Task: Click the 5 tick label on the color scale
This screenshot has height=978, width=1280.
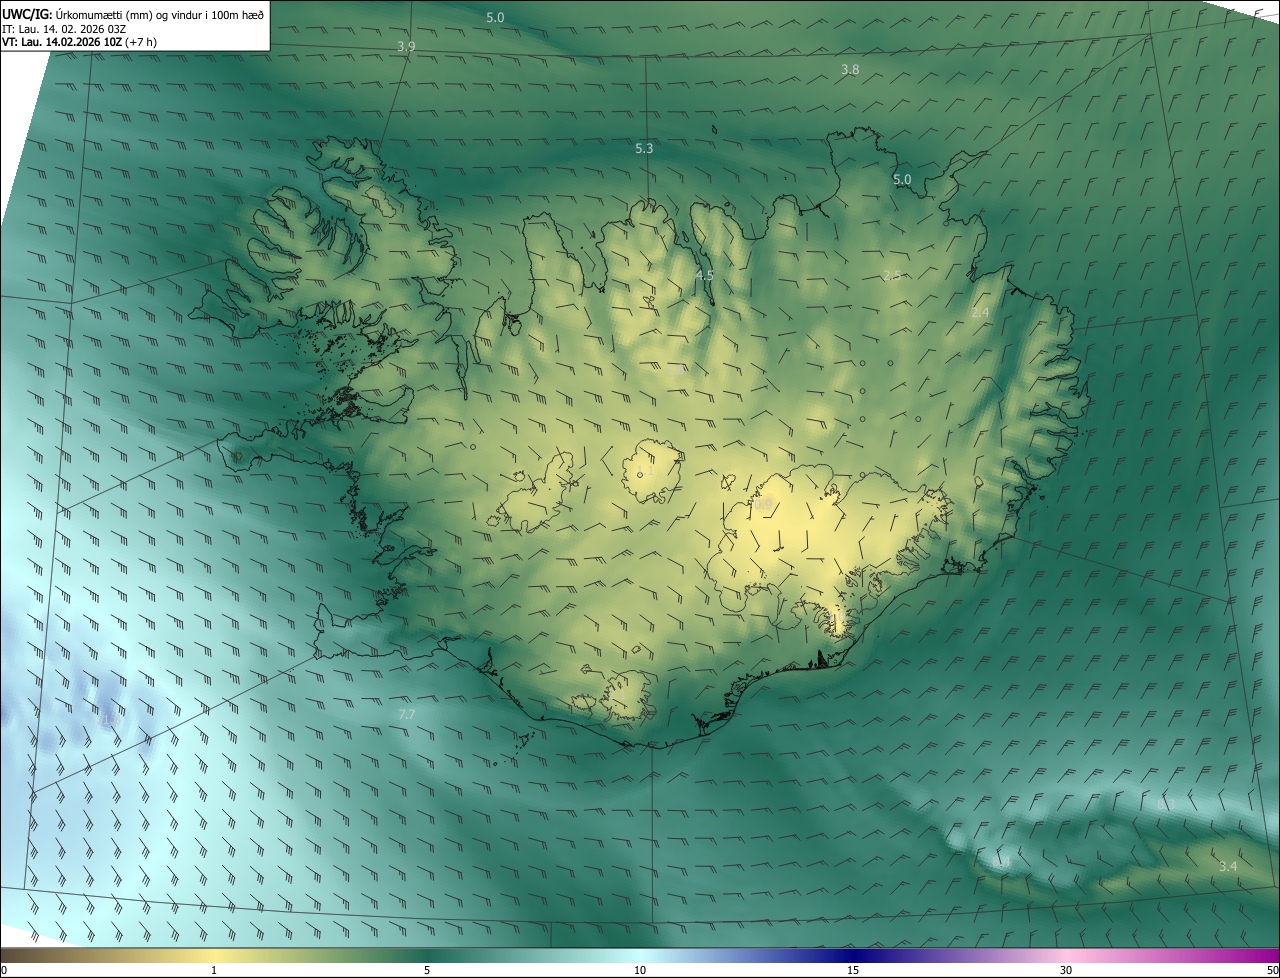Action: click(427, 970)
